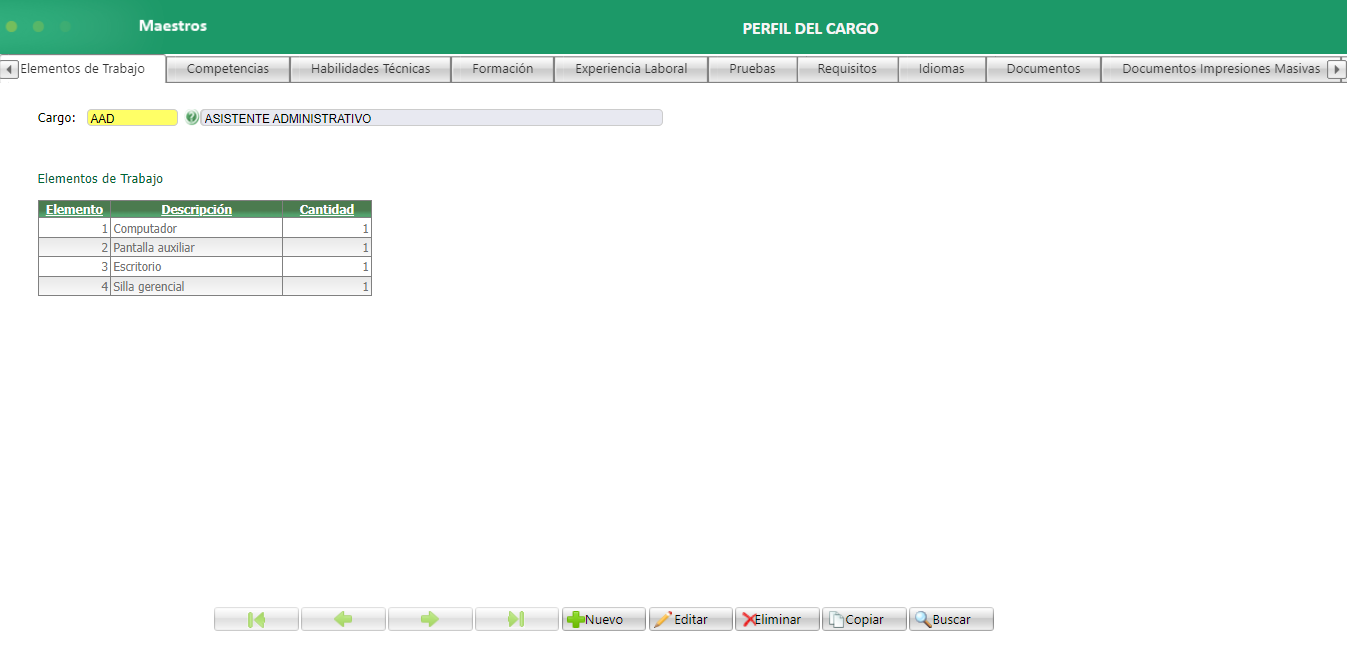This screenshot has width=1347, height=662.
Task: Sort by Descripción column header
Action: coord(197,210)
